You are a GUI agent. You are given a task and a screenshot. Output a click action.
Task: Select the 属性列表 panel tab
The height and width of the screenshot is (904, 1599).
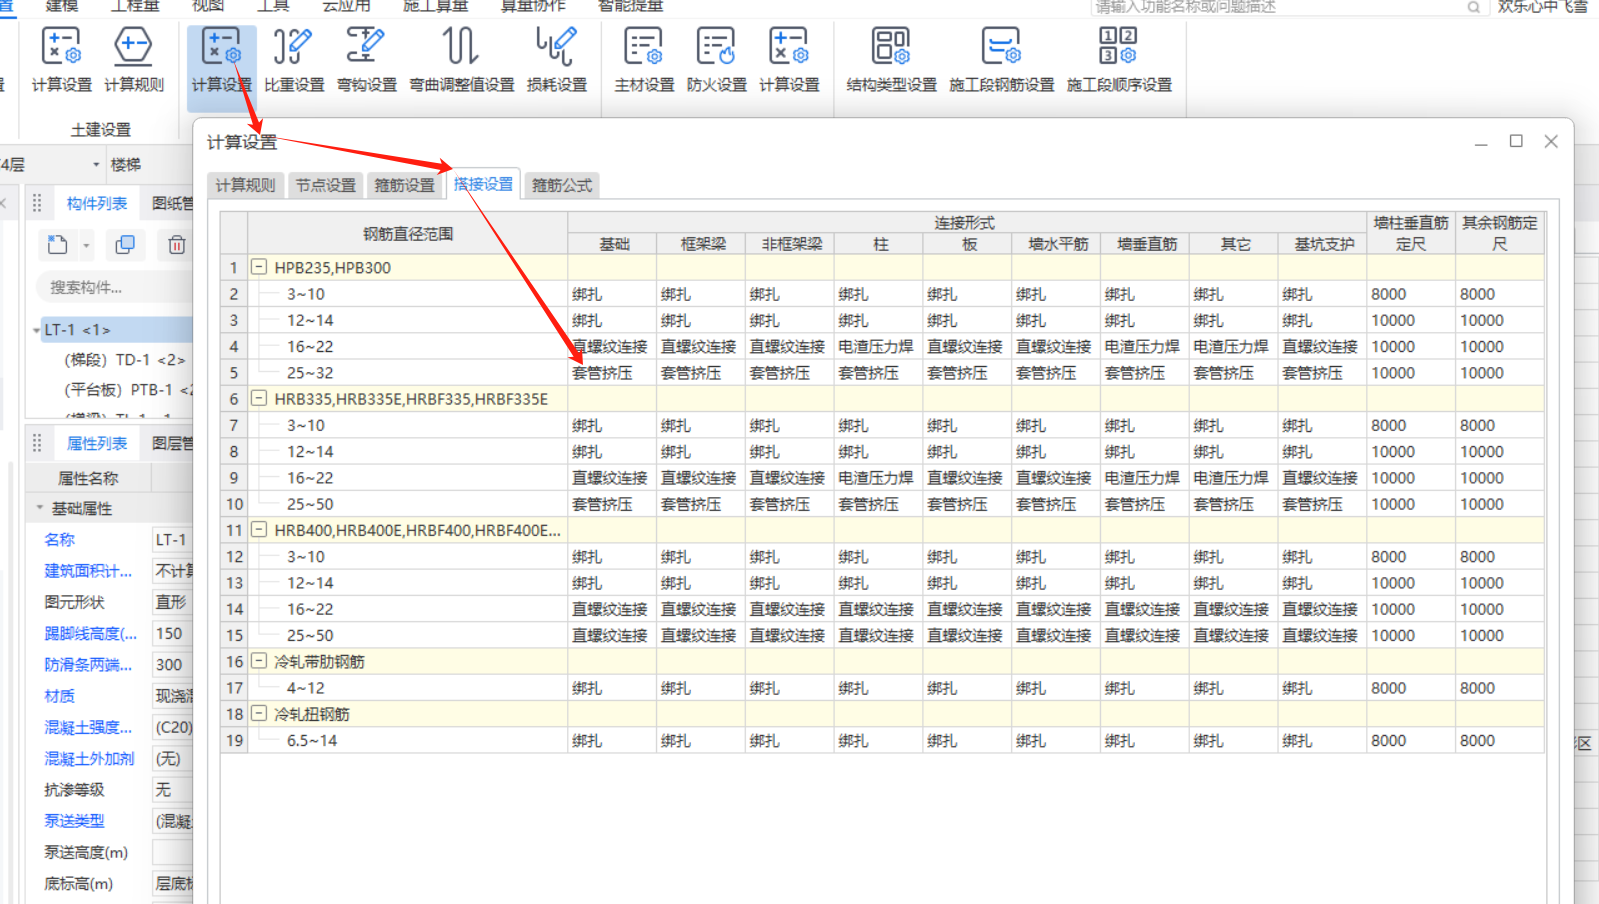[97, 443]
